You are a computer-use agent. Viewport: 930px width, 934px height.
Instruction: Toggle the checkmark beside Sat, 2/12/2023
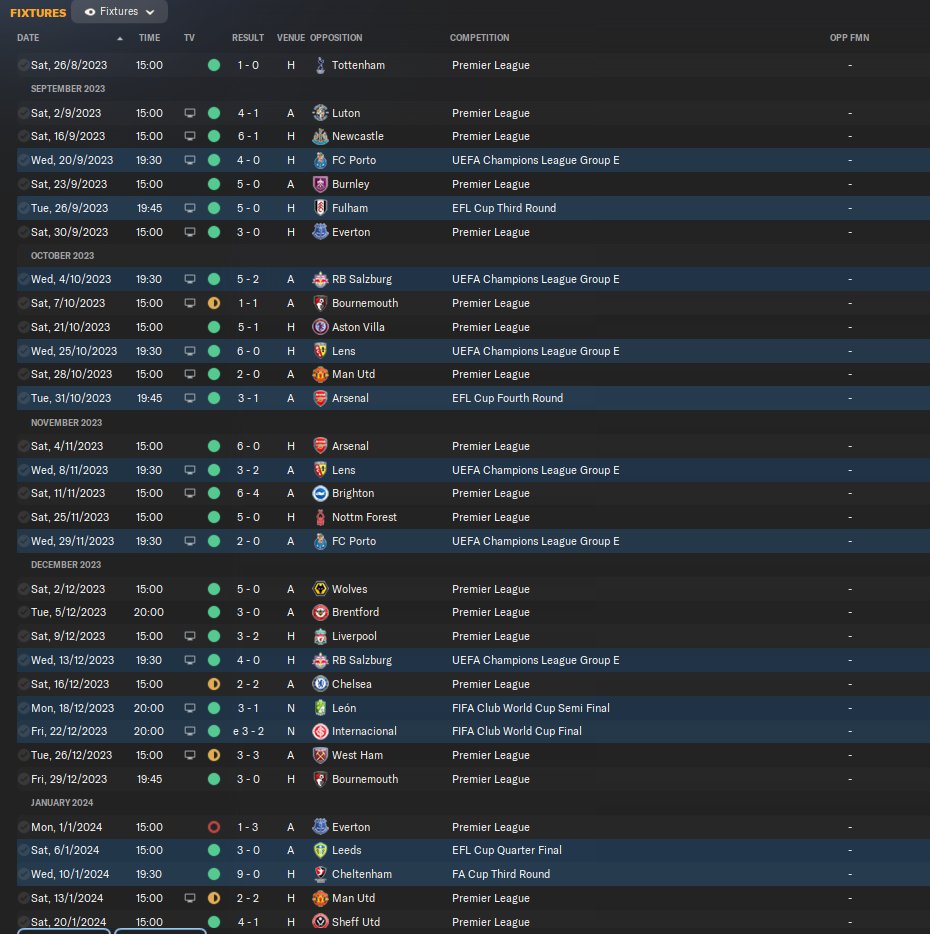(x=23, y=589)
